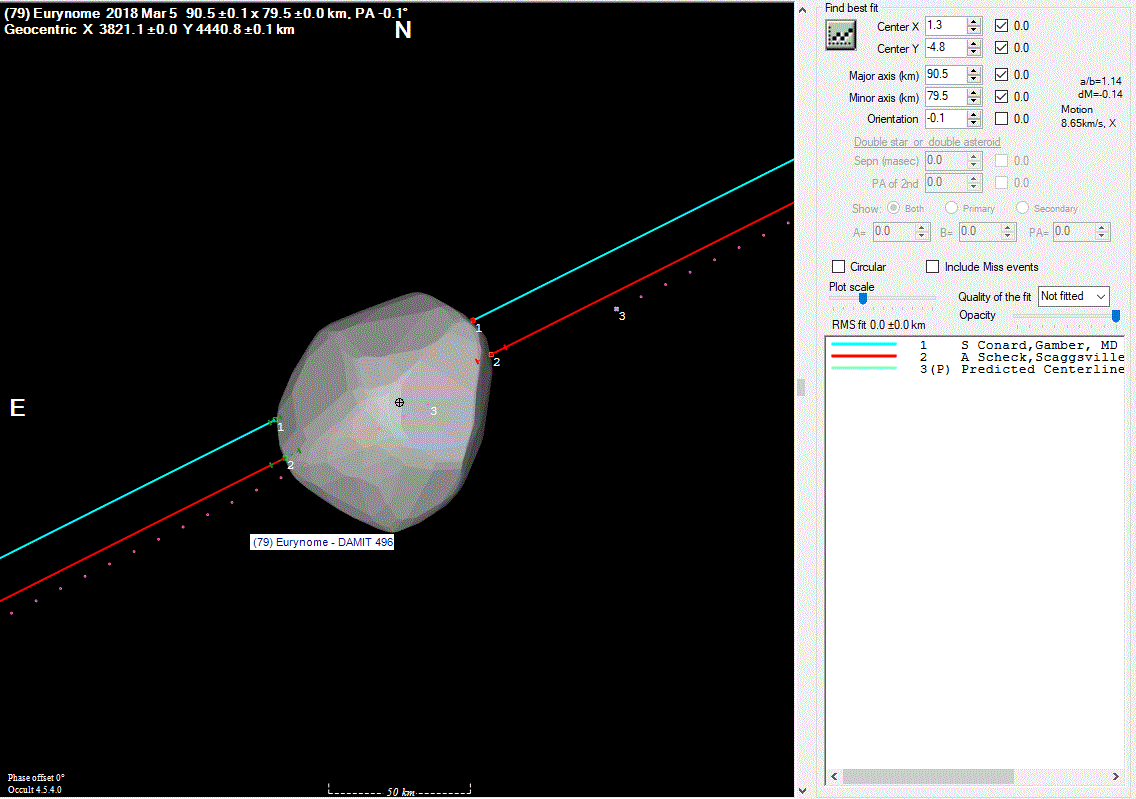Enable the Circular checkbox
This screenshot has width=1136, height=799.
tap(839, 267)
